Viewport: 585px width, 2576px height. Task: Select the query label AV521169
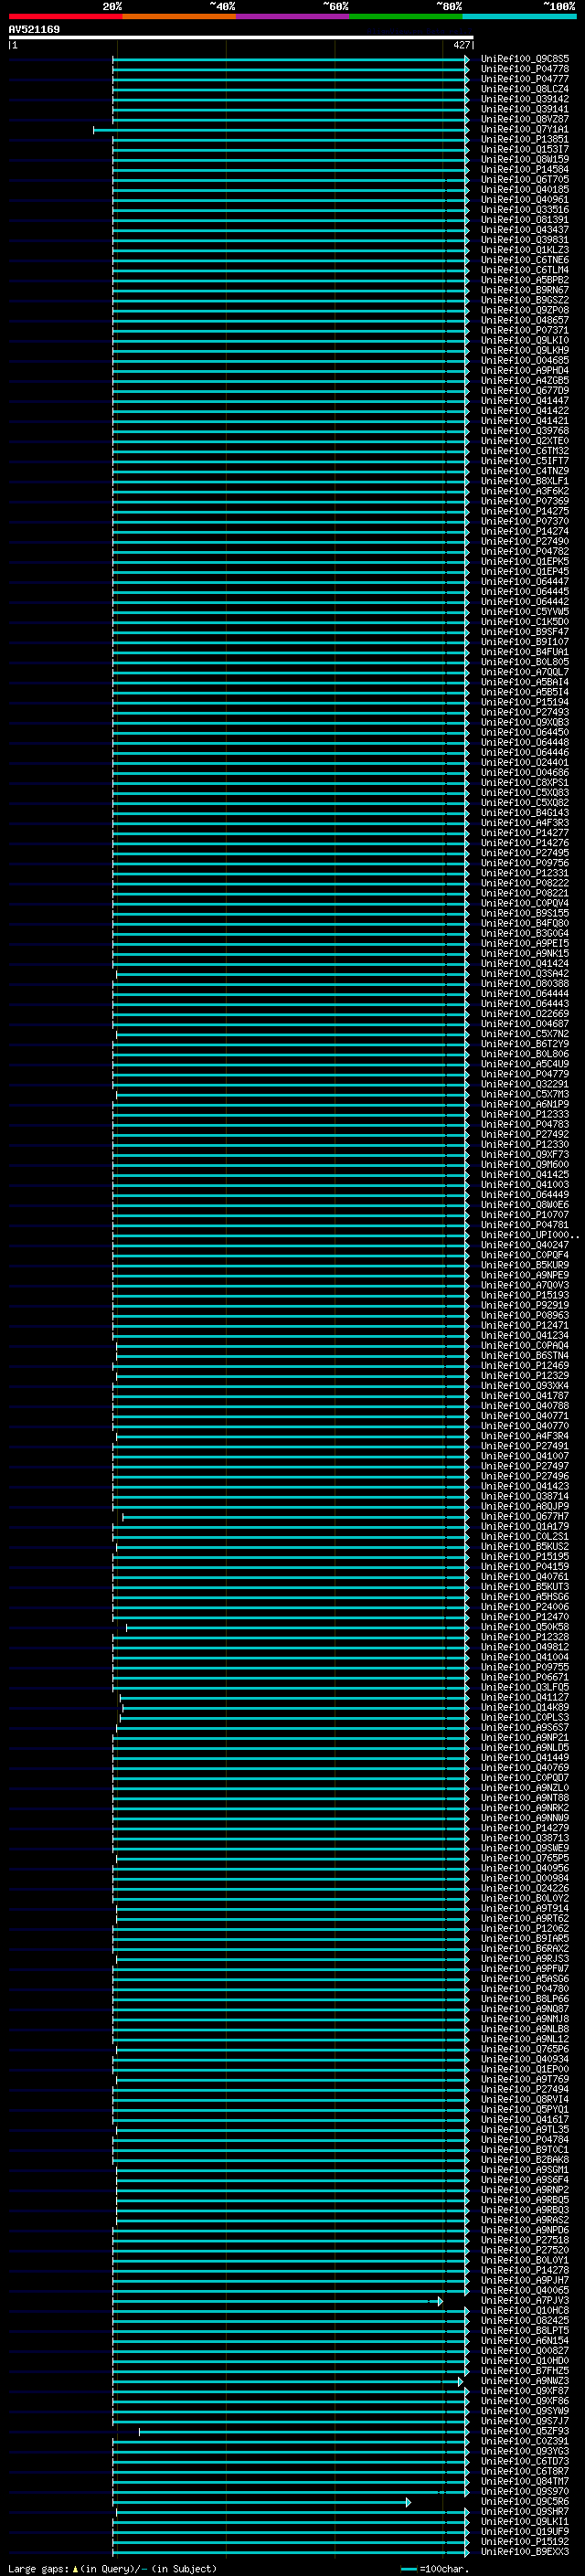pos(34,29)
